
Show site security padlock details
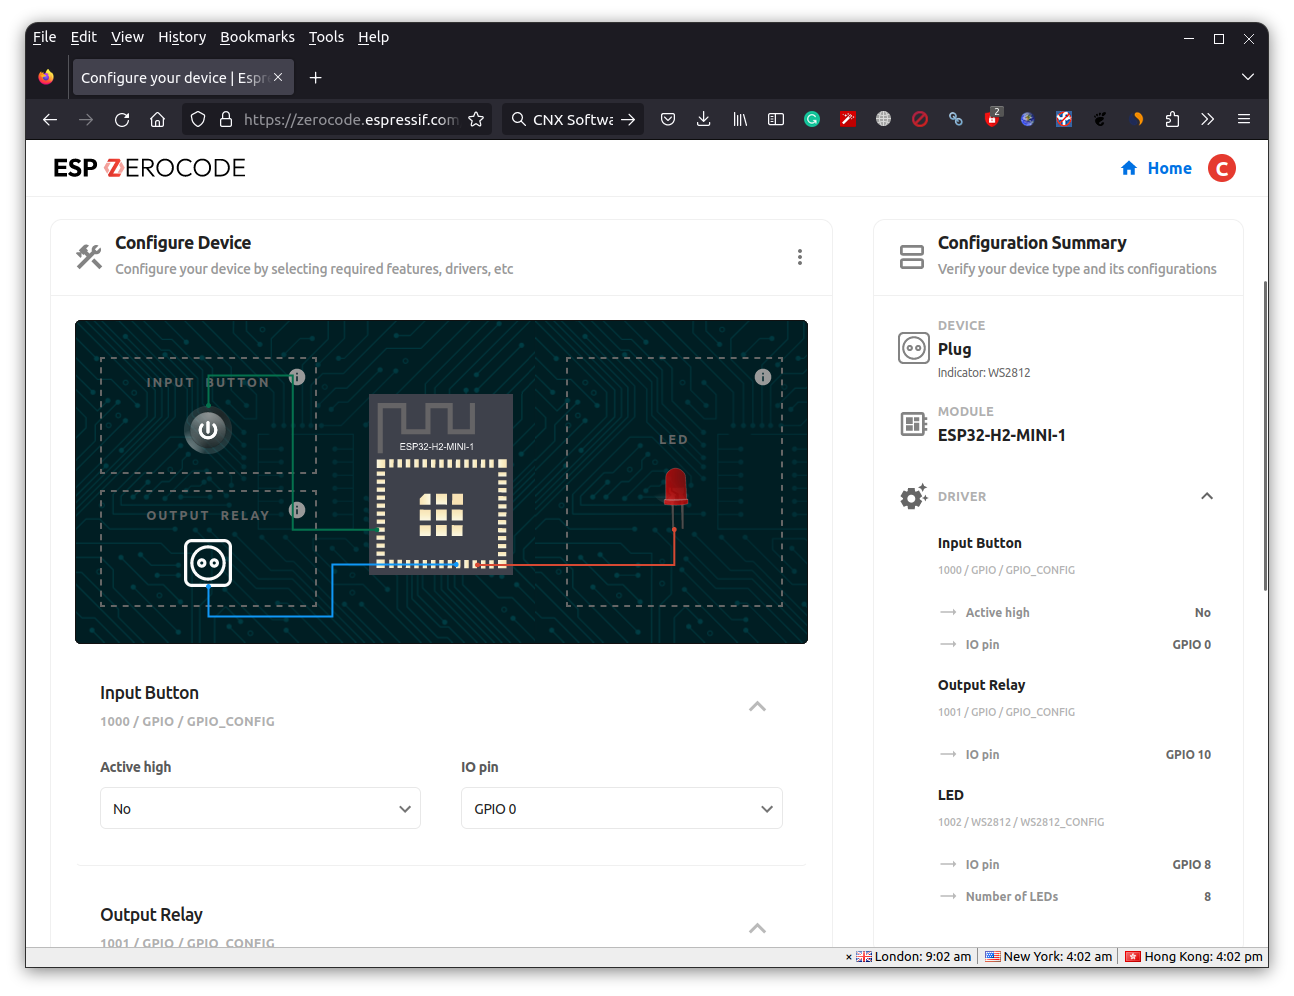(226, 119)
